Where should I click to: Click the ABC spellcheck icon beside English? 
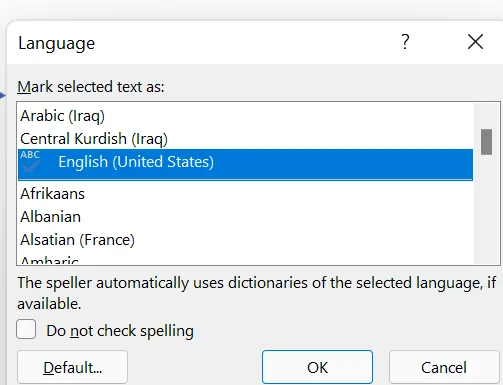(x=30, y=161)
